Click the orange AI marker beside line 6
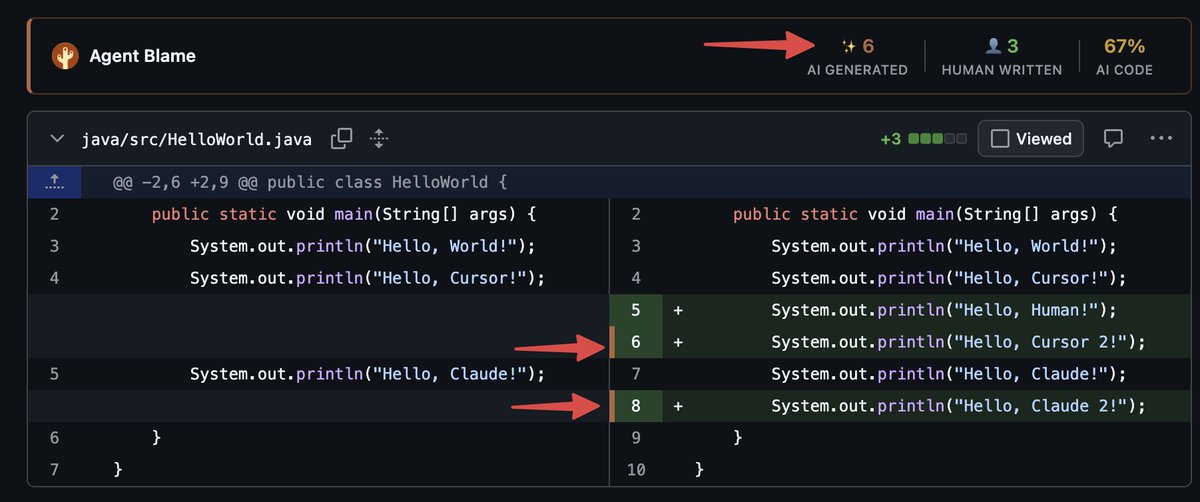This screenshot has height=502, width=1200. (611, 342)
